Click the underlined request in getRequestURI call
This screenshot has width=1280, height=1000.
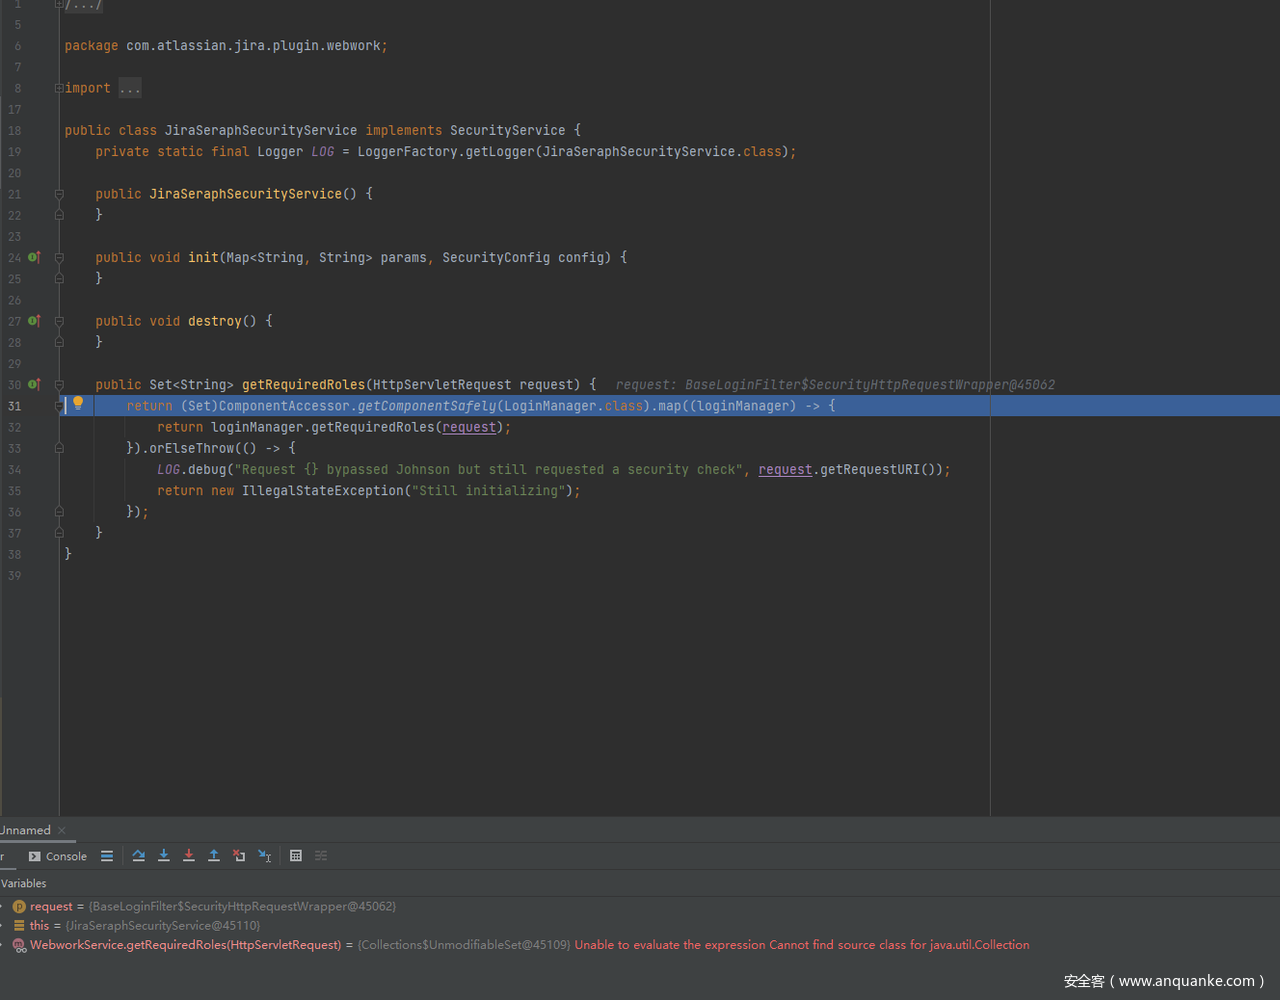pos(785,470)
